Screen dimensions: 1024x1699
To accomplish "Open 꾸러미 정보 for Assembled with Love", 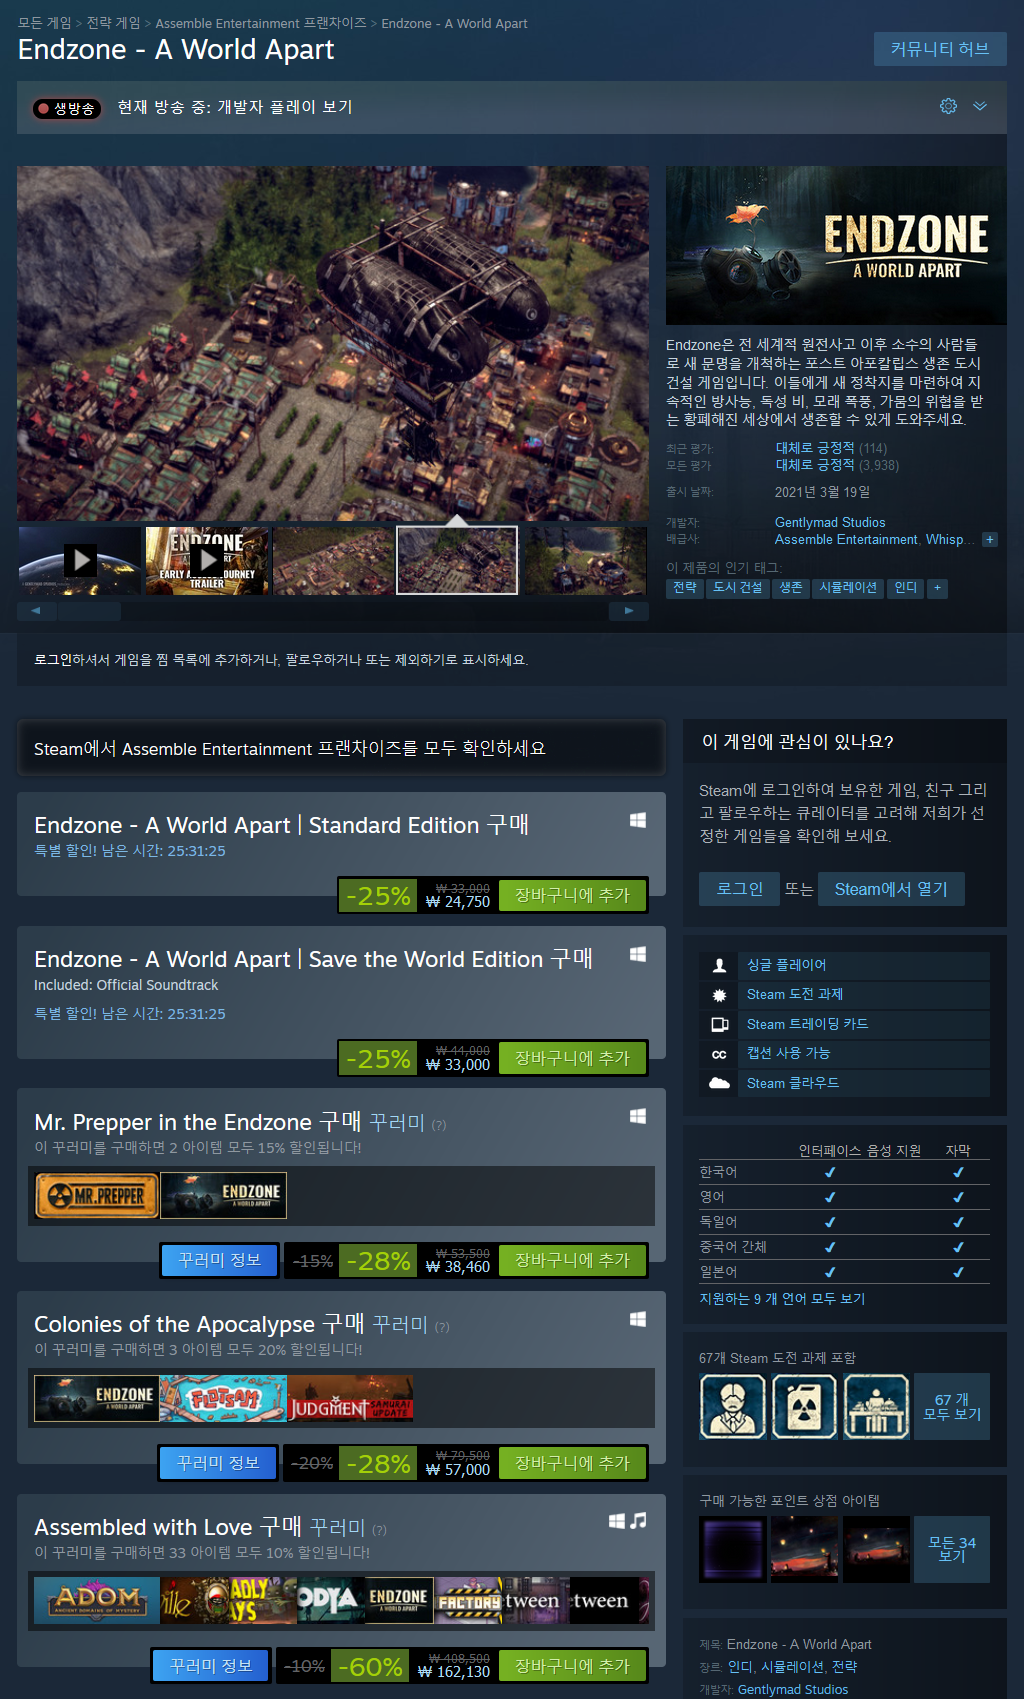I will 211,1666.
